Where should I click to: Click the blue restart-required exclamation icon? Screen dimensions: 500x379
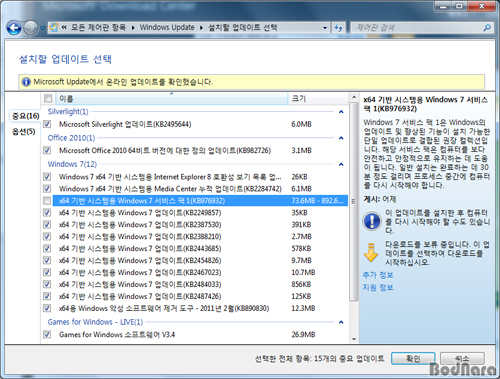tap(372, 221)
